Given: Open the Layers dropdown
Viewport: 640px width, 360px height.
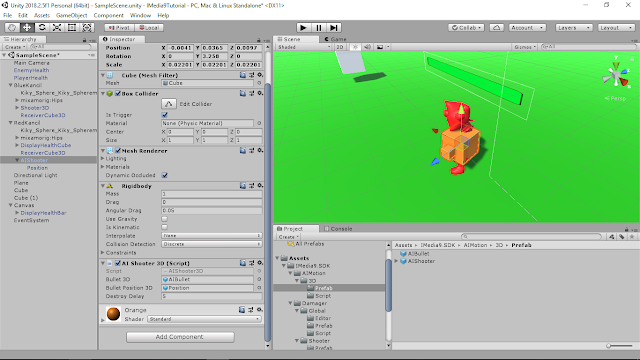Looking at the screenshot, I should coord(573,27).
